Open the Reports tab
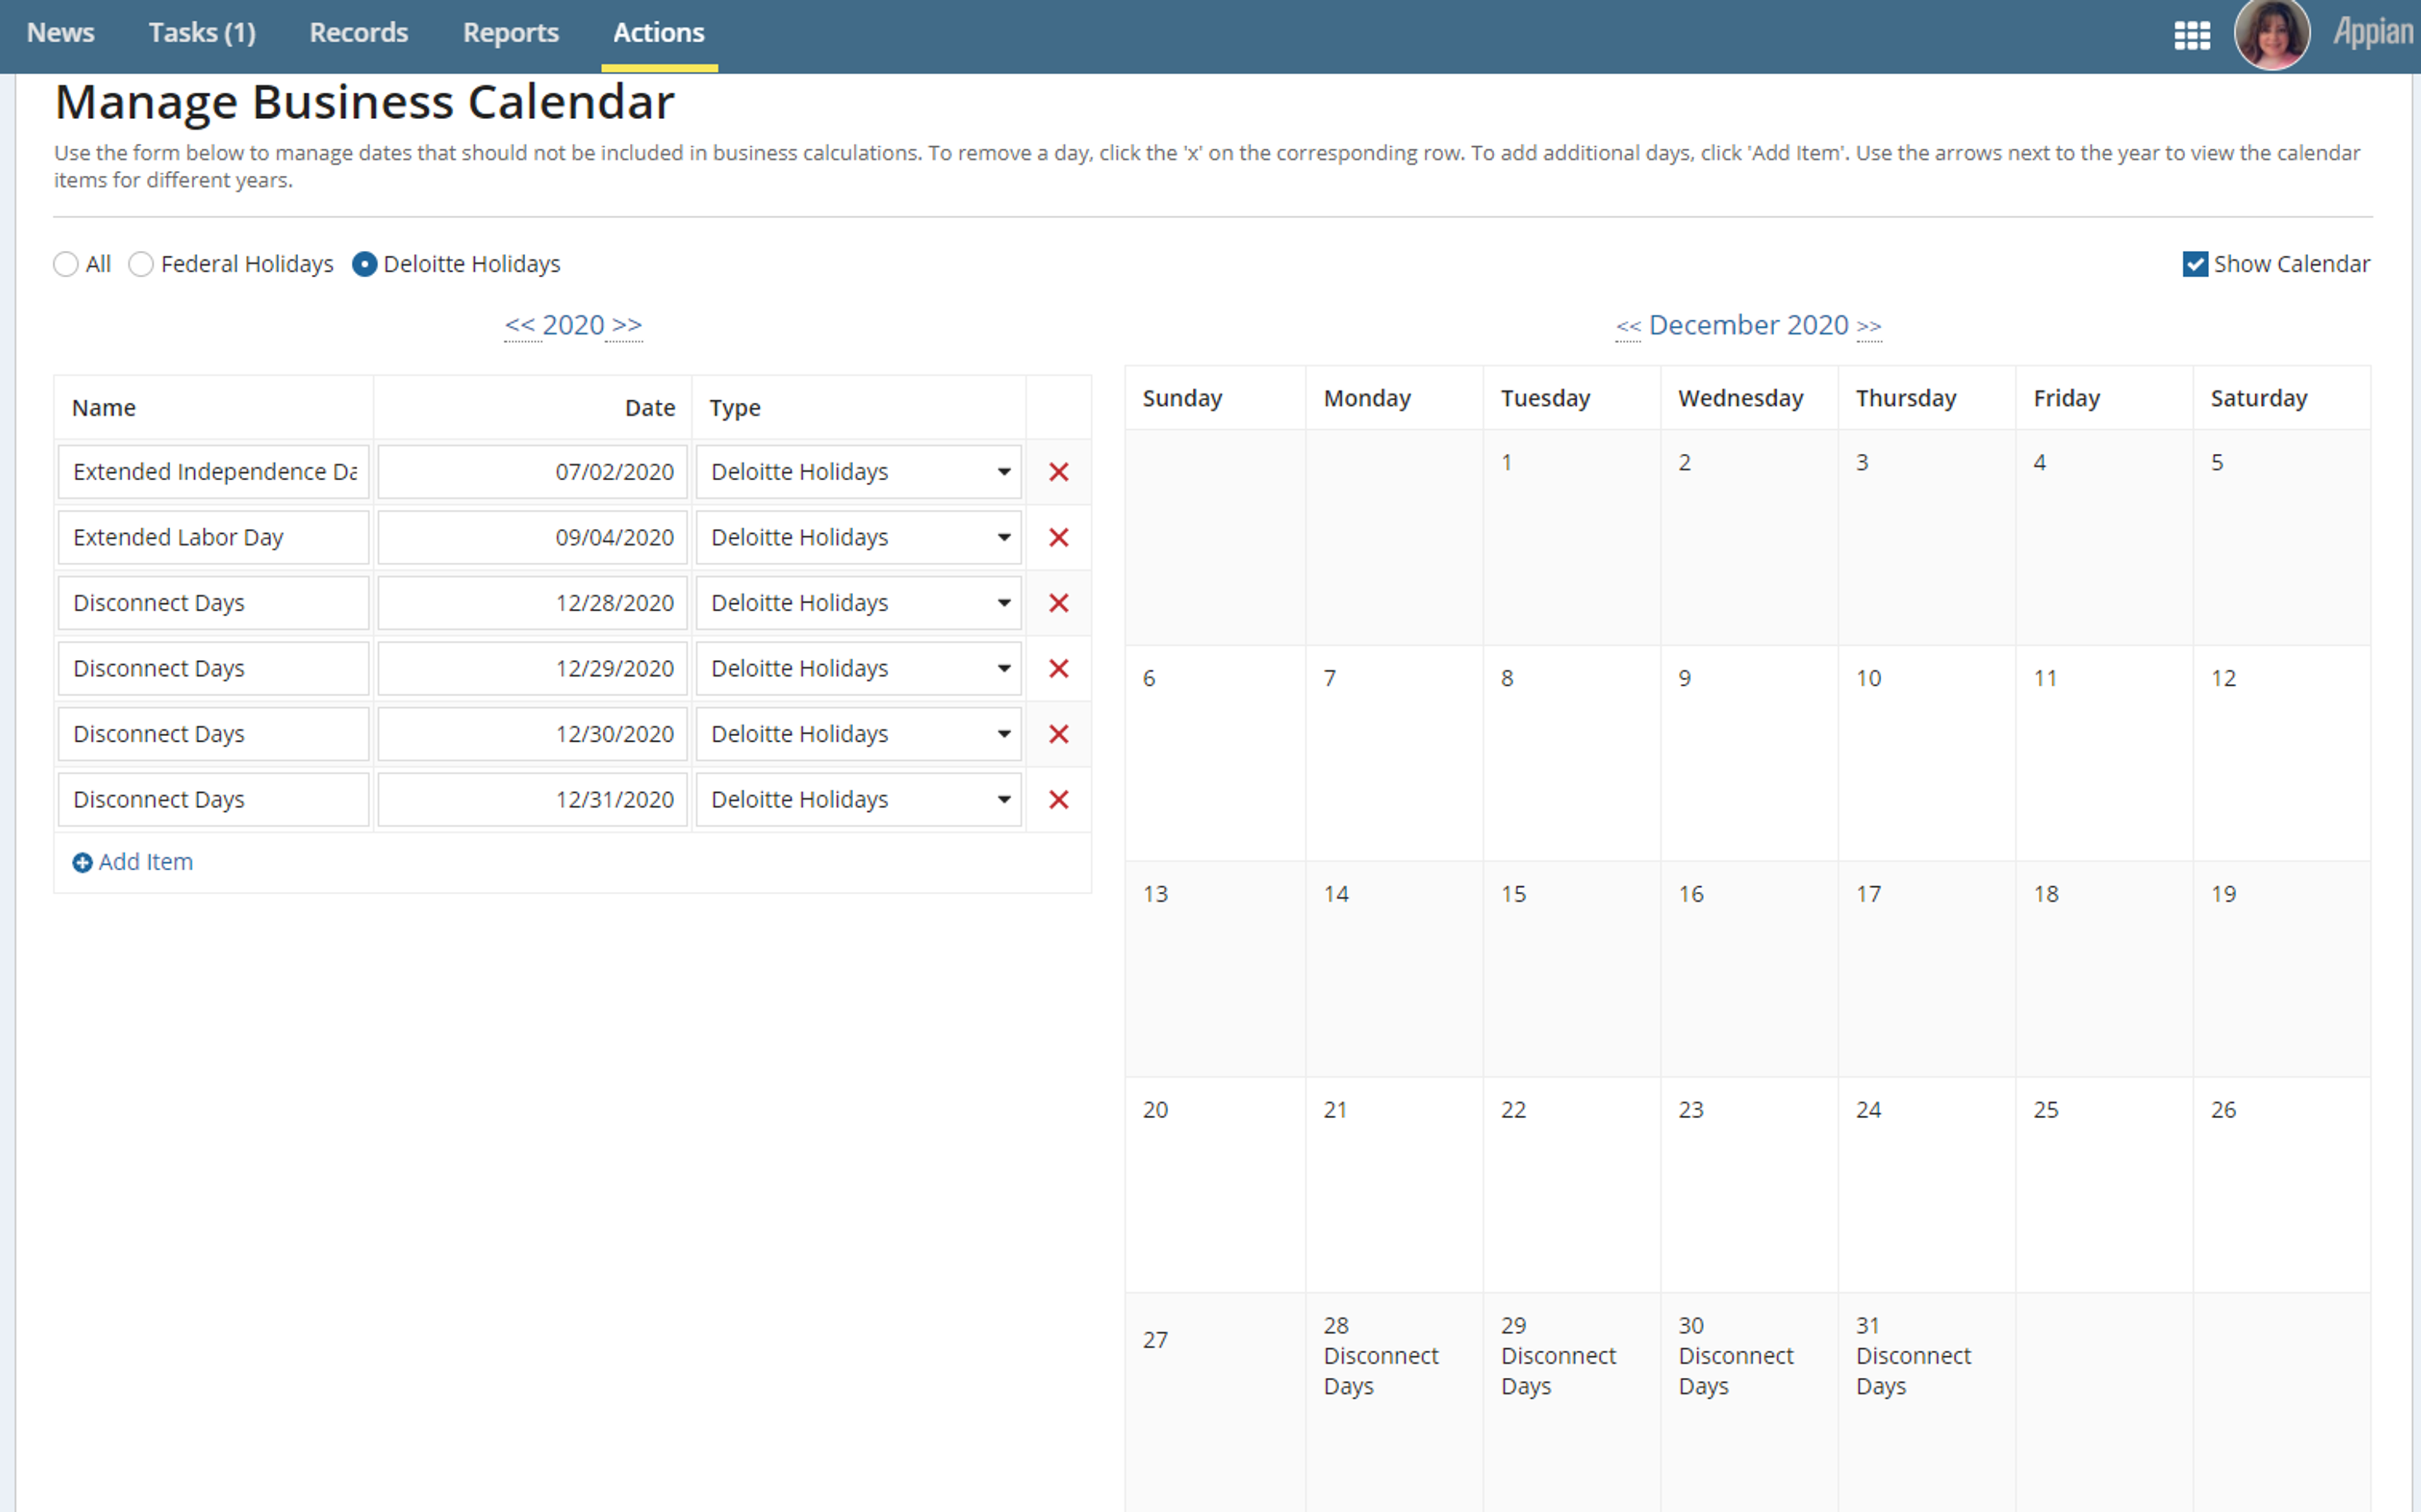Viewport: 2421px width, 1512px height. tap(511, 32)
